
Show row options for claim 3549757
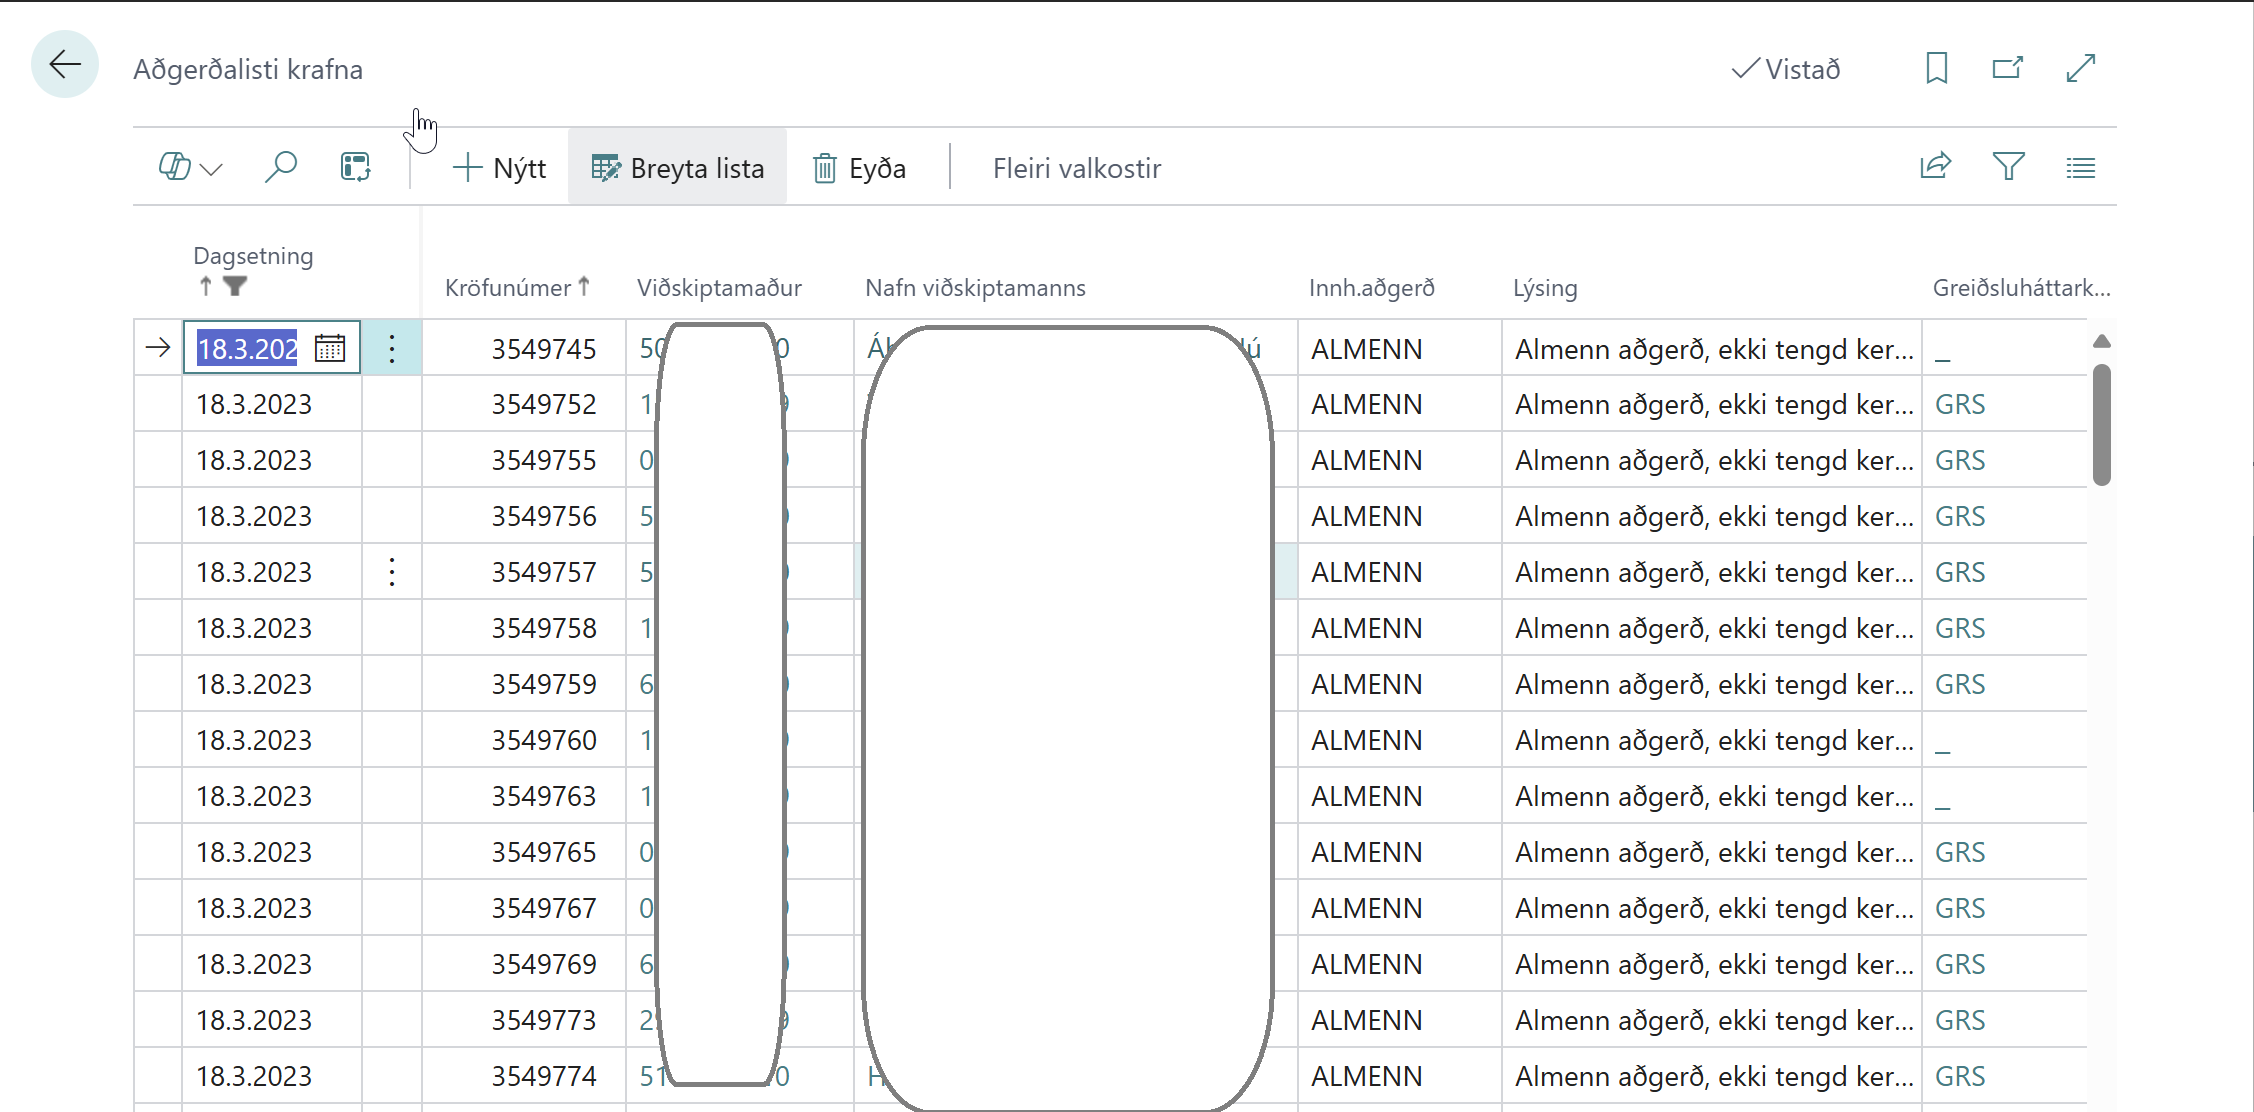point(392,572)
